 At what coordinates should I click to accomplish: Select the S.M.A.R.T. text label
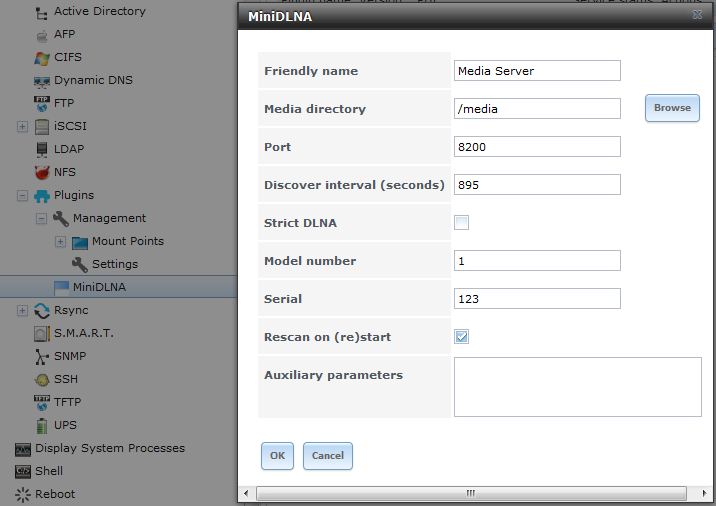coord(84,333)
